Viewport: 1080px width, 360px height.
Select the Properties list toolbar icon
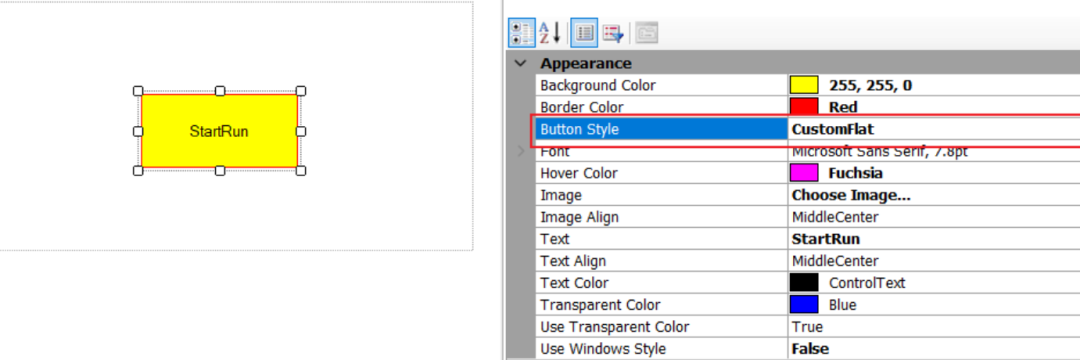584,32
